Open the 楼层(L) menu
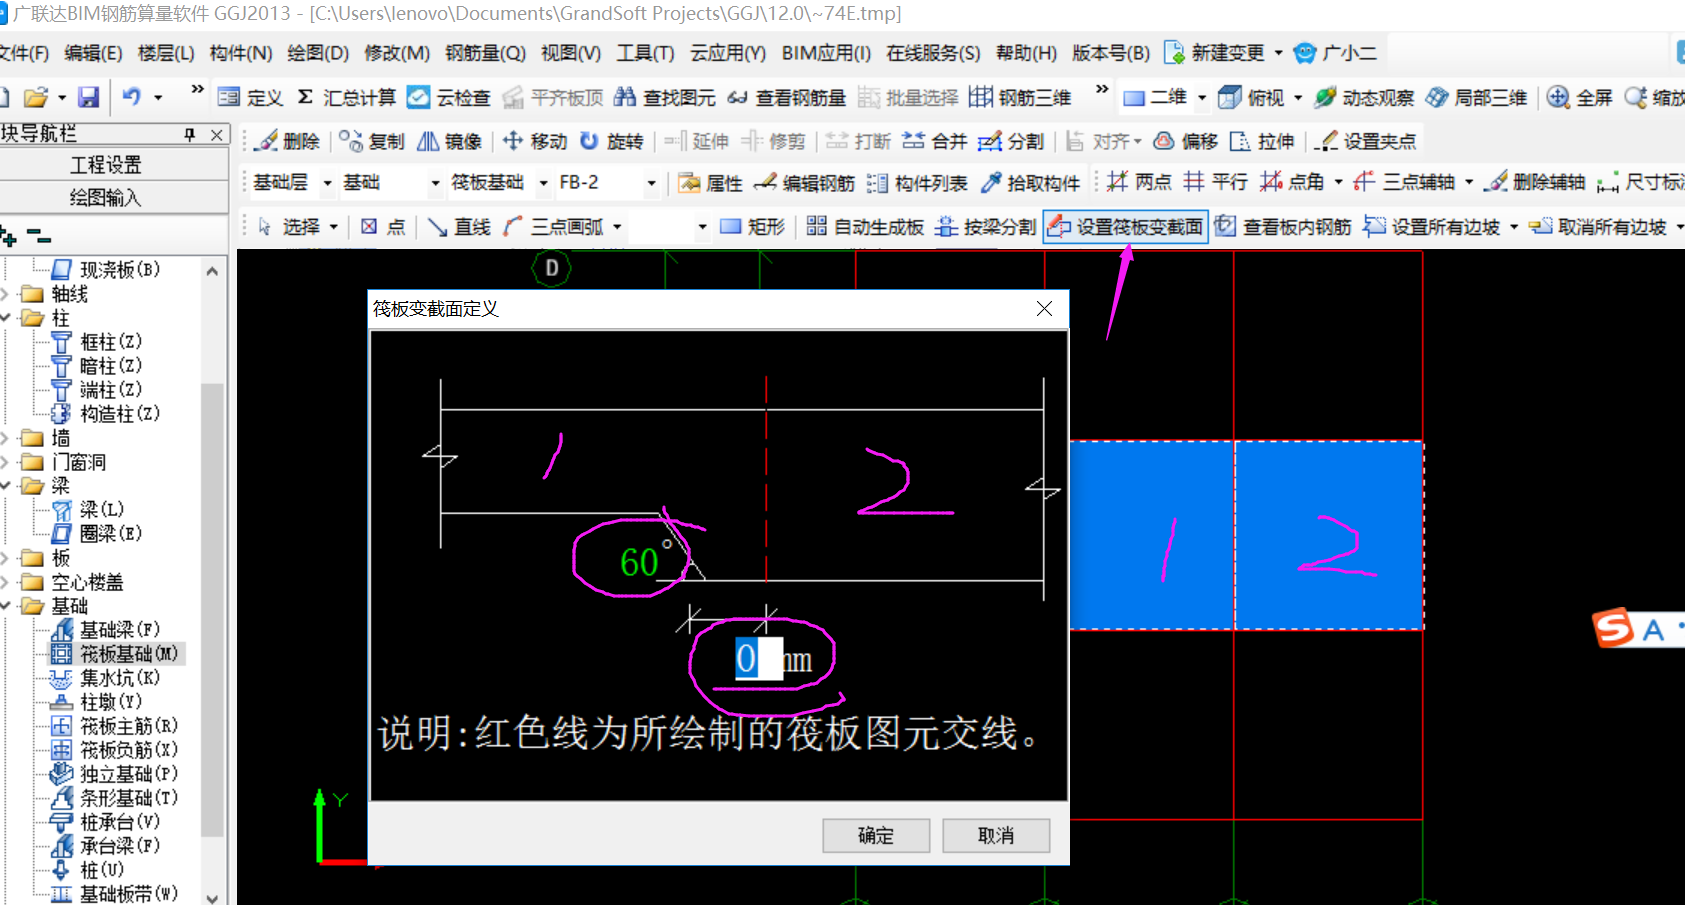 [166, 53]
